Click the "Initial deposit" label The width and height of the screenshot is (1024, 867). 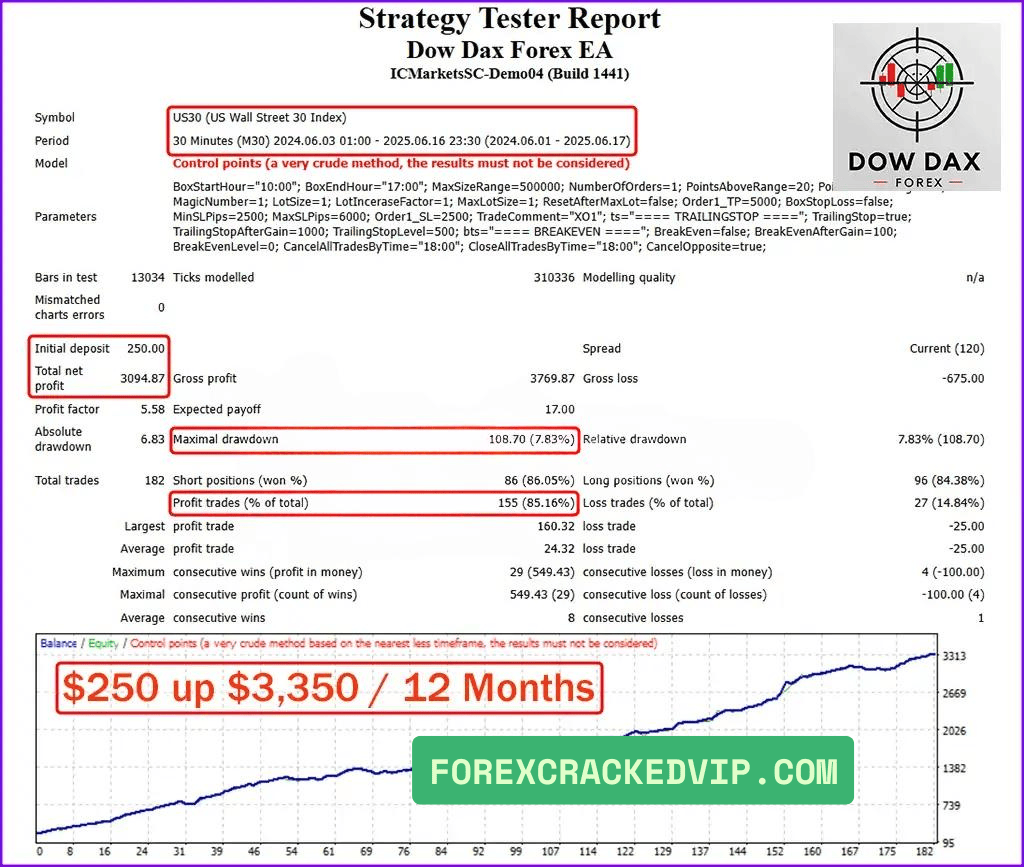(x=72, y=349)
